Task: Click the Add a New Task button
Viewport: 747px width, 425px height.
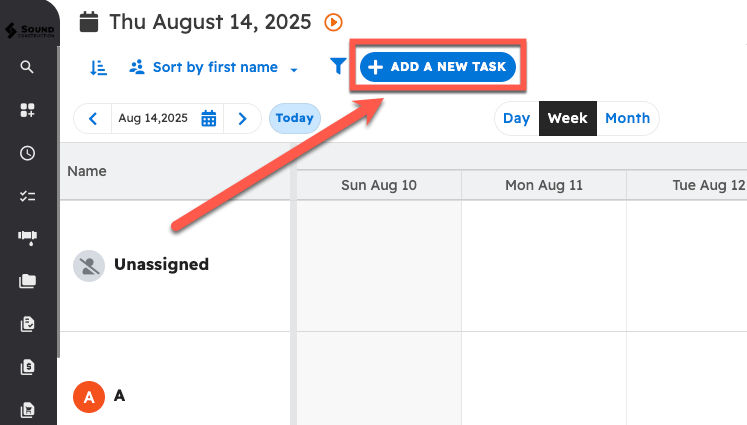Action: click(x=438, y=67)
